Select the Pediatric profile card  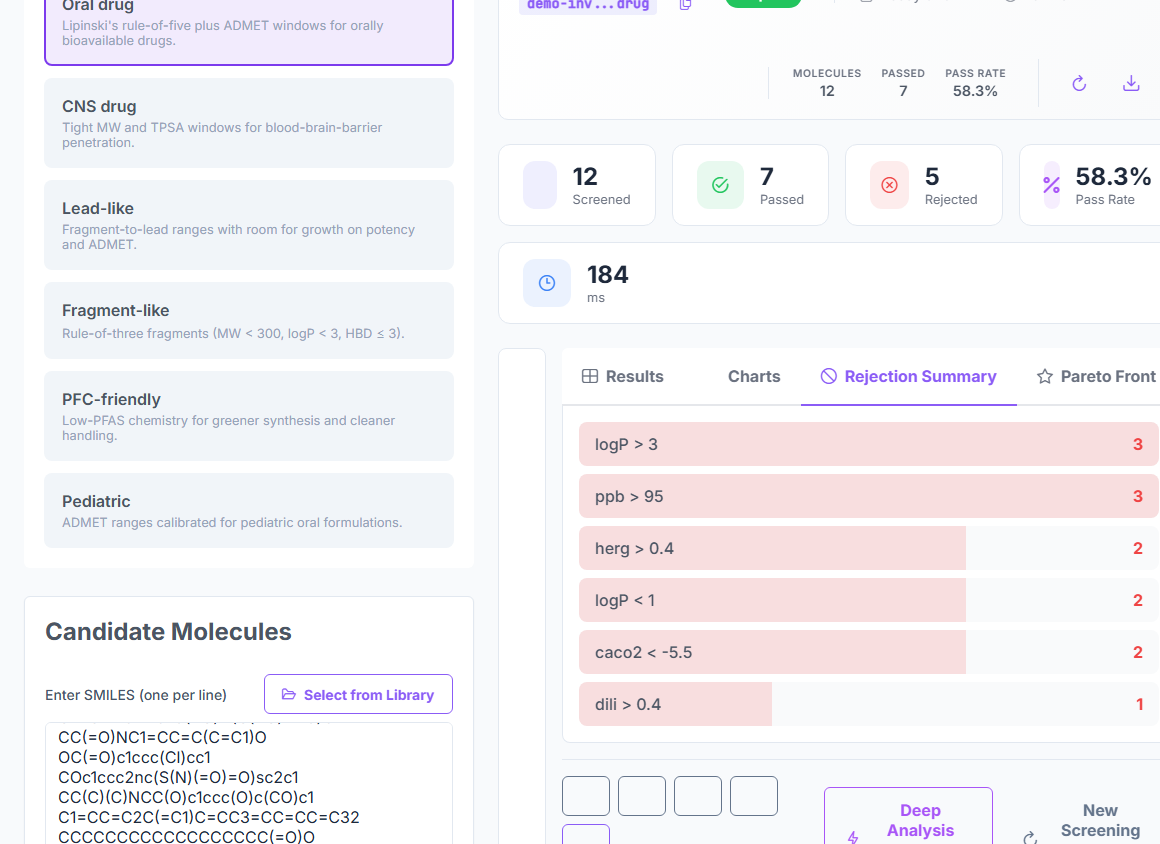(x=249, y=510)
